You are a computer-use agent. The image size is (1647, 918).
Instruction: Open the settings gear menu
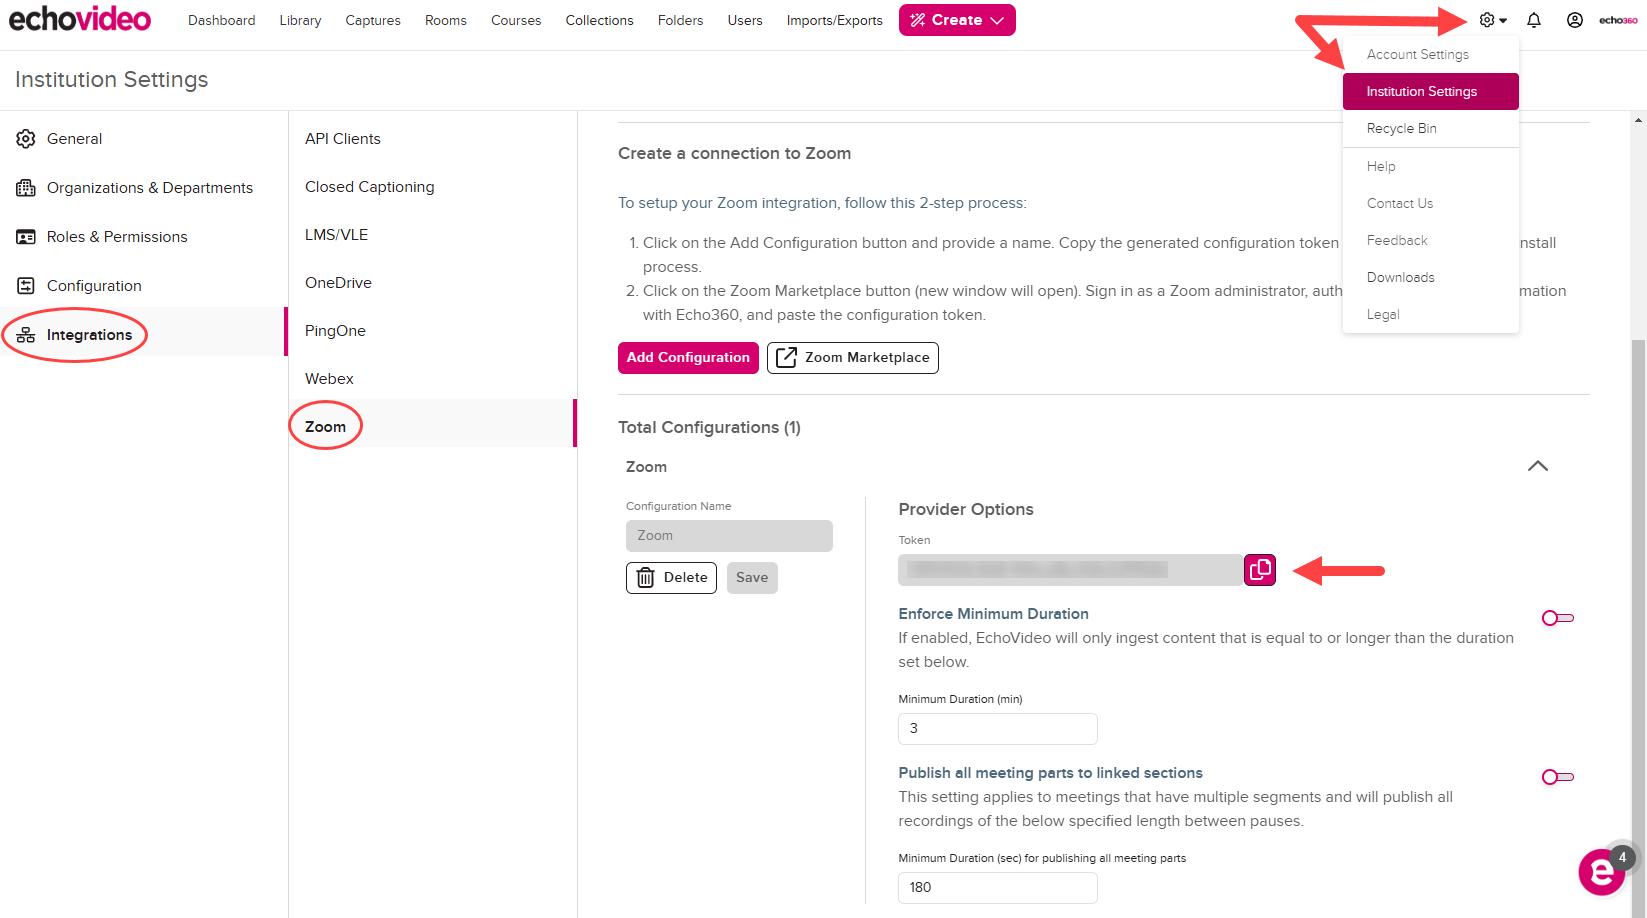point(1492,20)
